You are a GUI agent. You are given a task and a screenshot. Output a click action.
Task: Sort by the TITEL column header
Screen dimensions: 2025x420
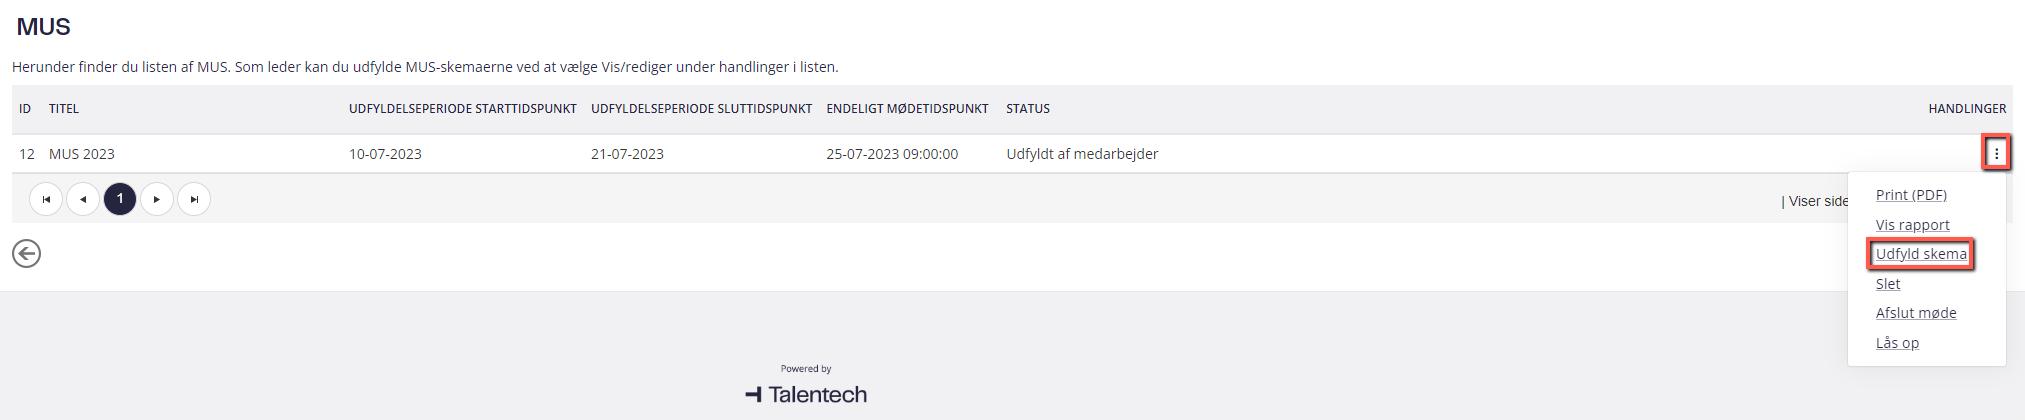click(x=64, y=109)
